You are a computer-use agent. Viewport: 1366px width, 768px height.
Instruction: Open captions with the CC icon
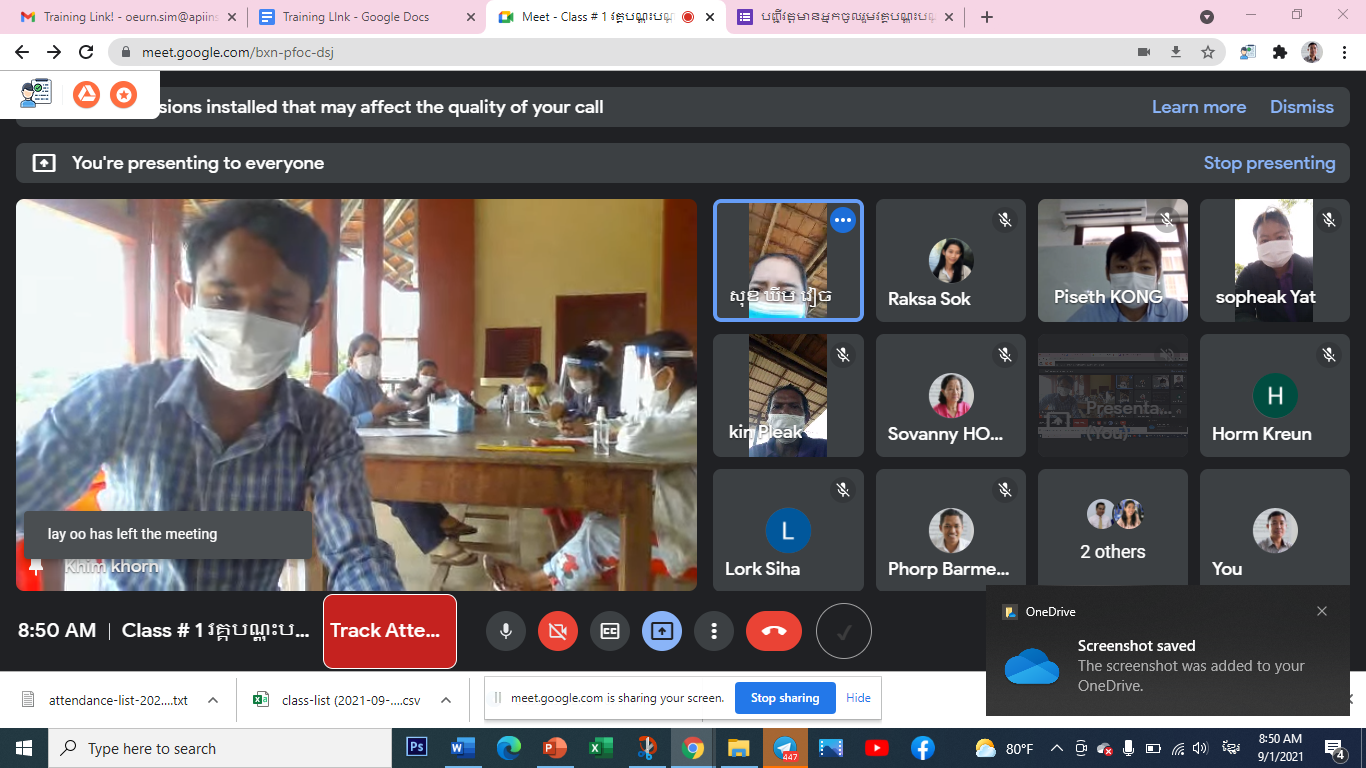(x=610, y=631)
